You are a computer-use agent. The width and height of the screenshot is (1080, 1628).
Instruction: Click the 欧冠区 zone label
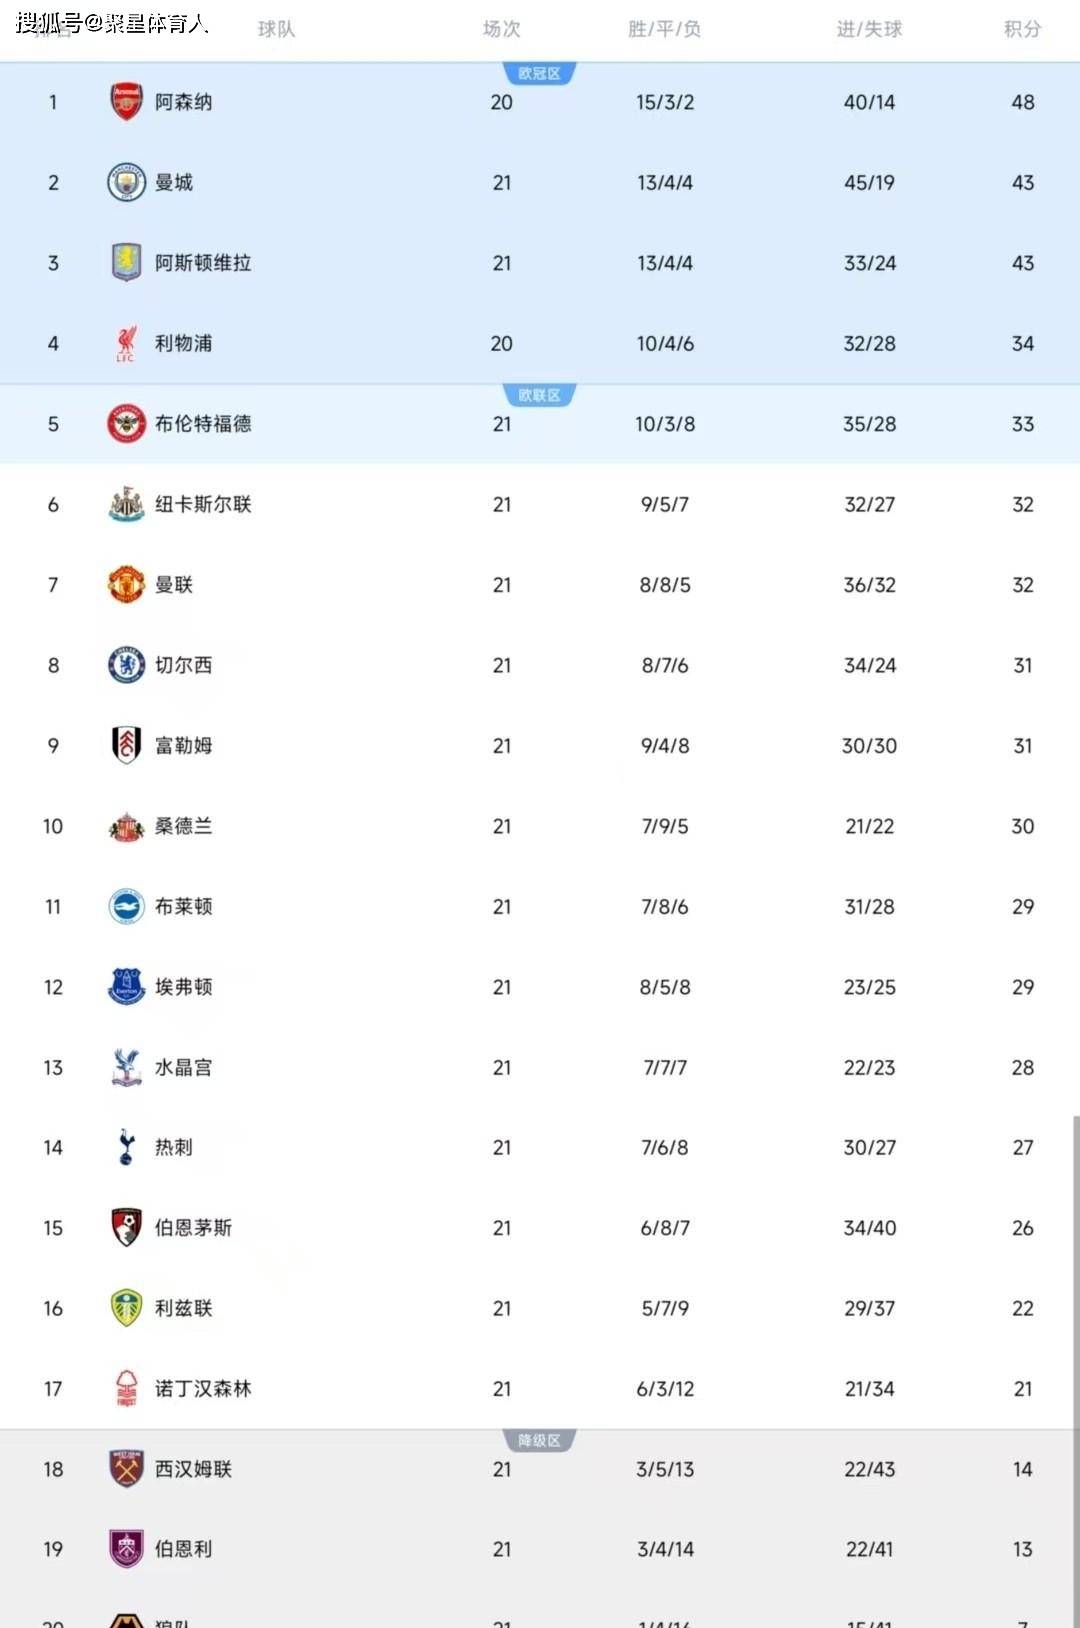tap(539, 73)
